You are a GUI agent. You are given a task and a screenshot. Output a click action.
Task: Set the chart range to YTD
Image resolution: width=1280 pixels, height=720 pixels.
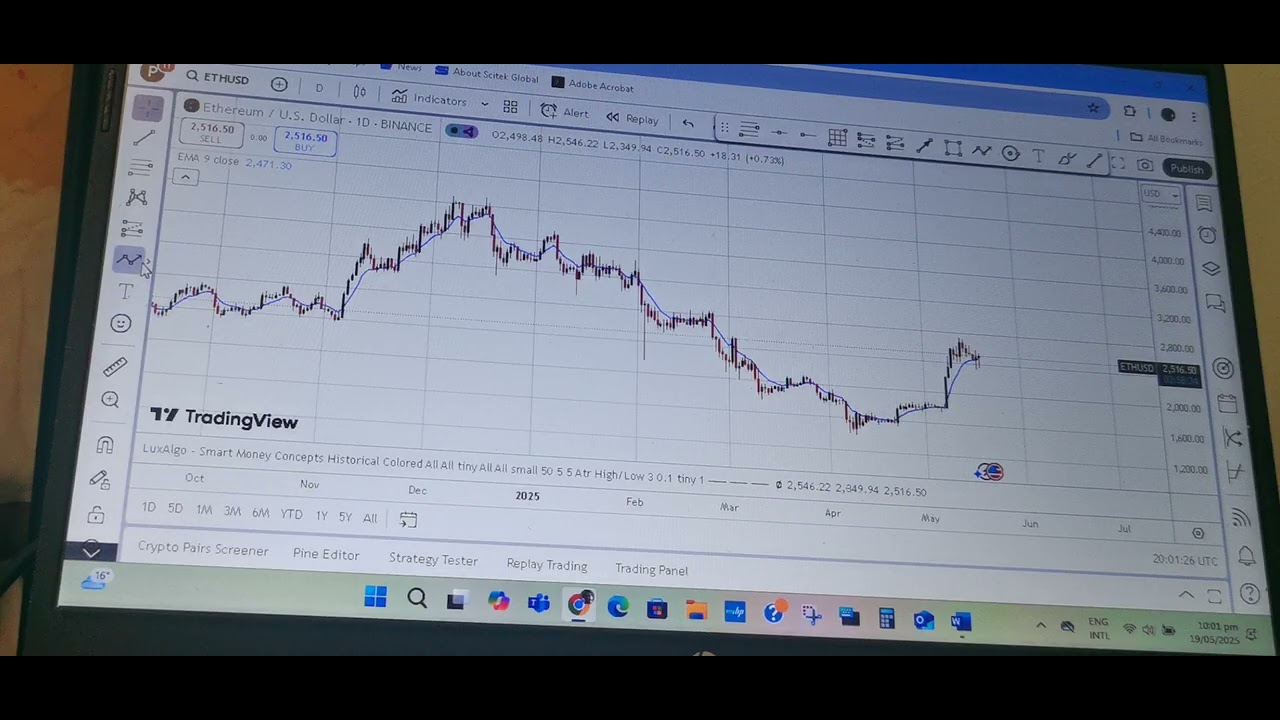point(291,514)
